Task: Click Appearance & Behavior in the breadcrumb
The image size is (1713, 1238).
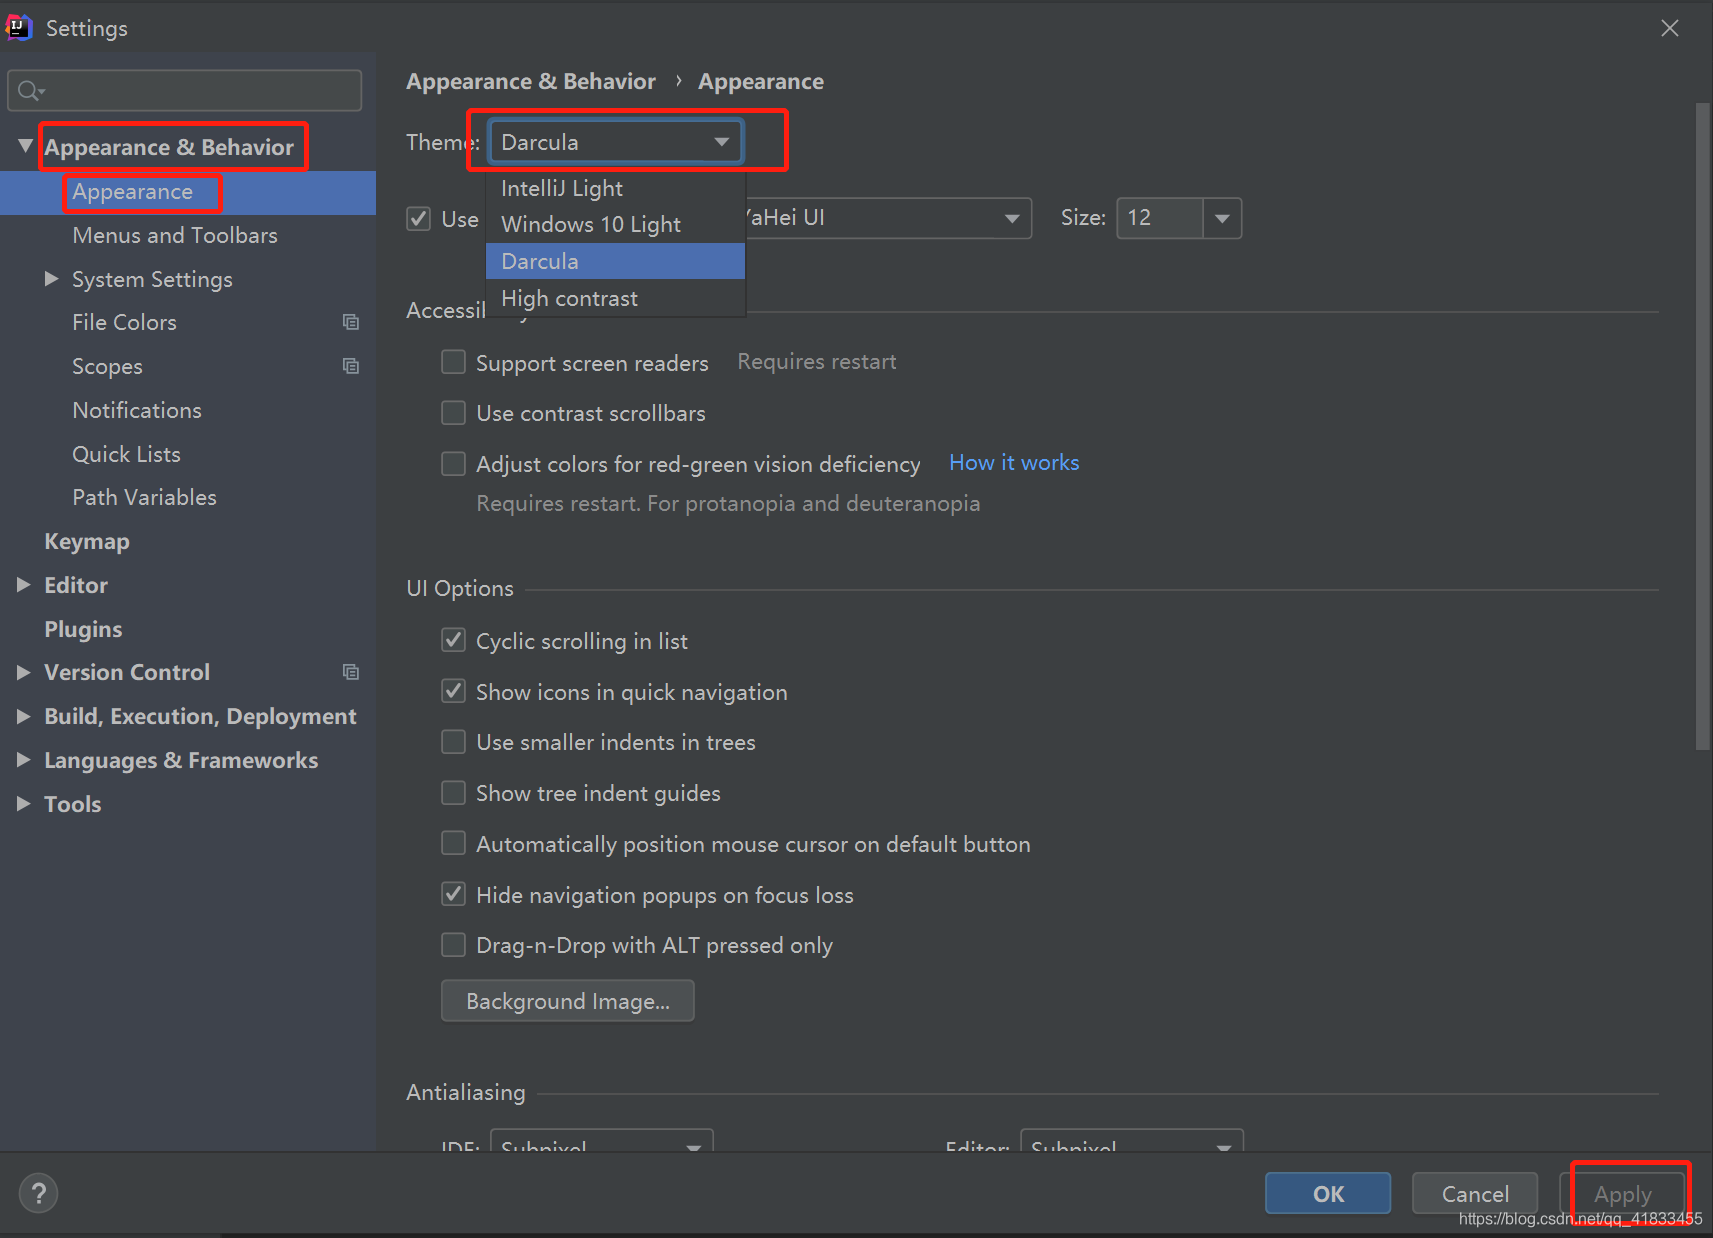Action: point(531,81)
